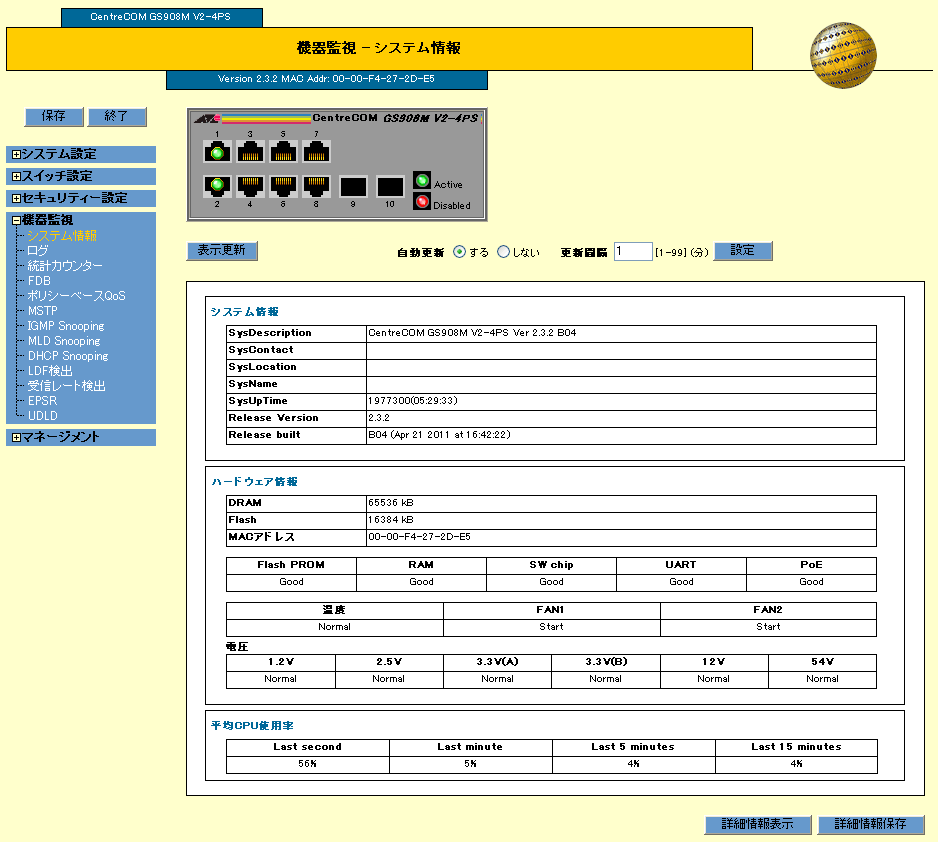
Task: Open FDB page in sidebar
Action: click(x=39, y=280)
